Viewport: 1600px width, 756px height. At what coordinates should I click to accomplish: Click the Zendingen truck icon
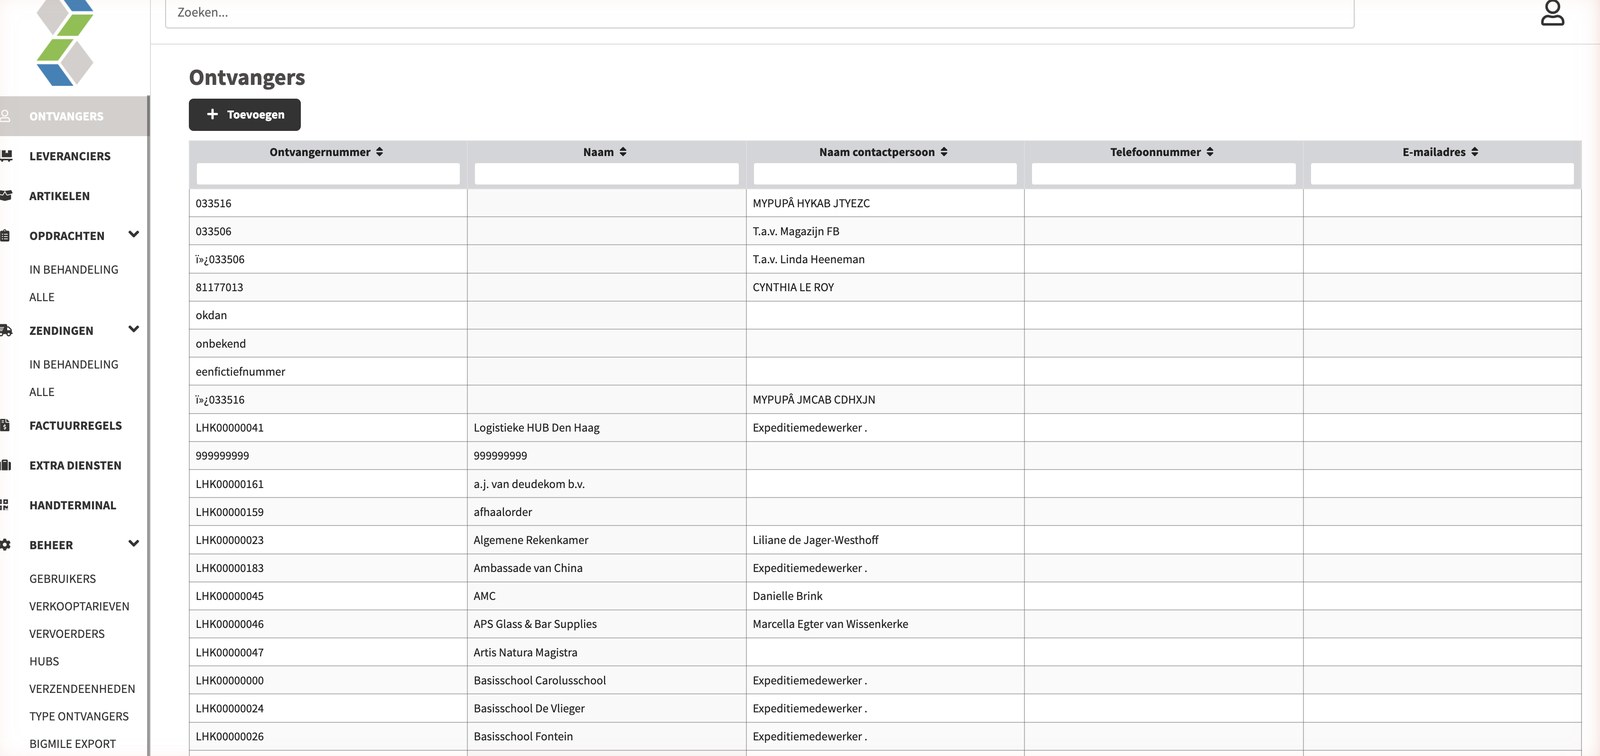point(6,330)
